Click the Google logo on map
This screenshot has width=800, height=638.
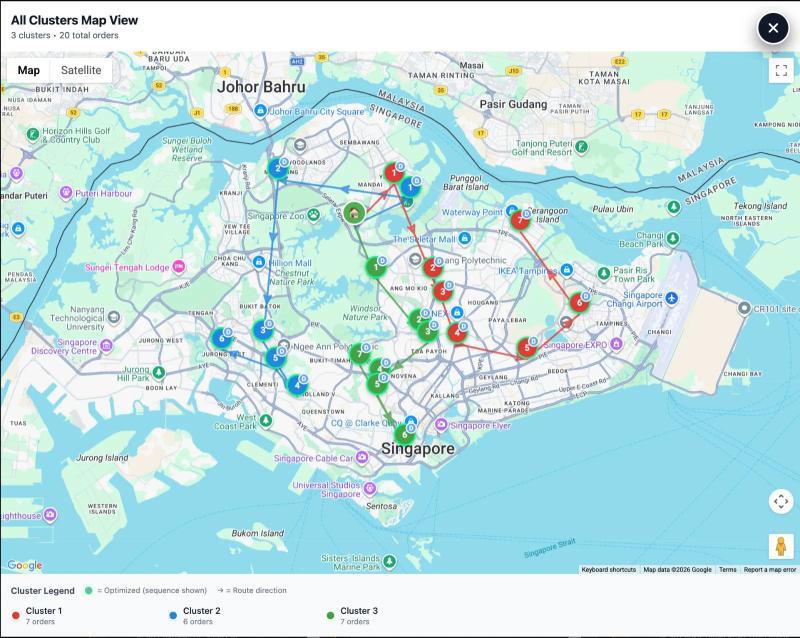pos(25,565)
